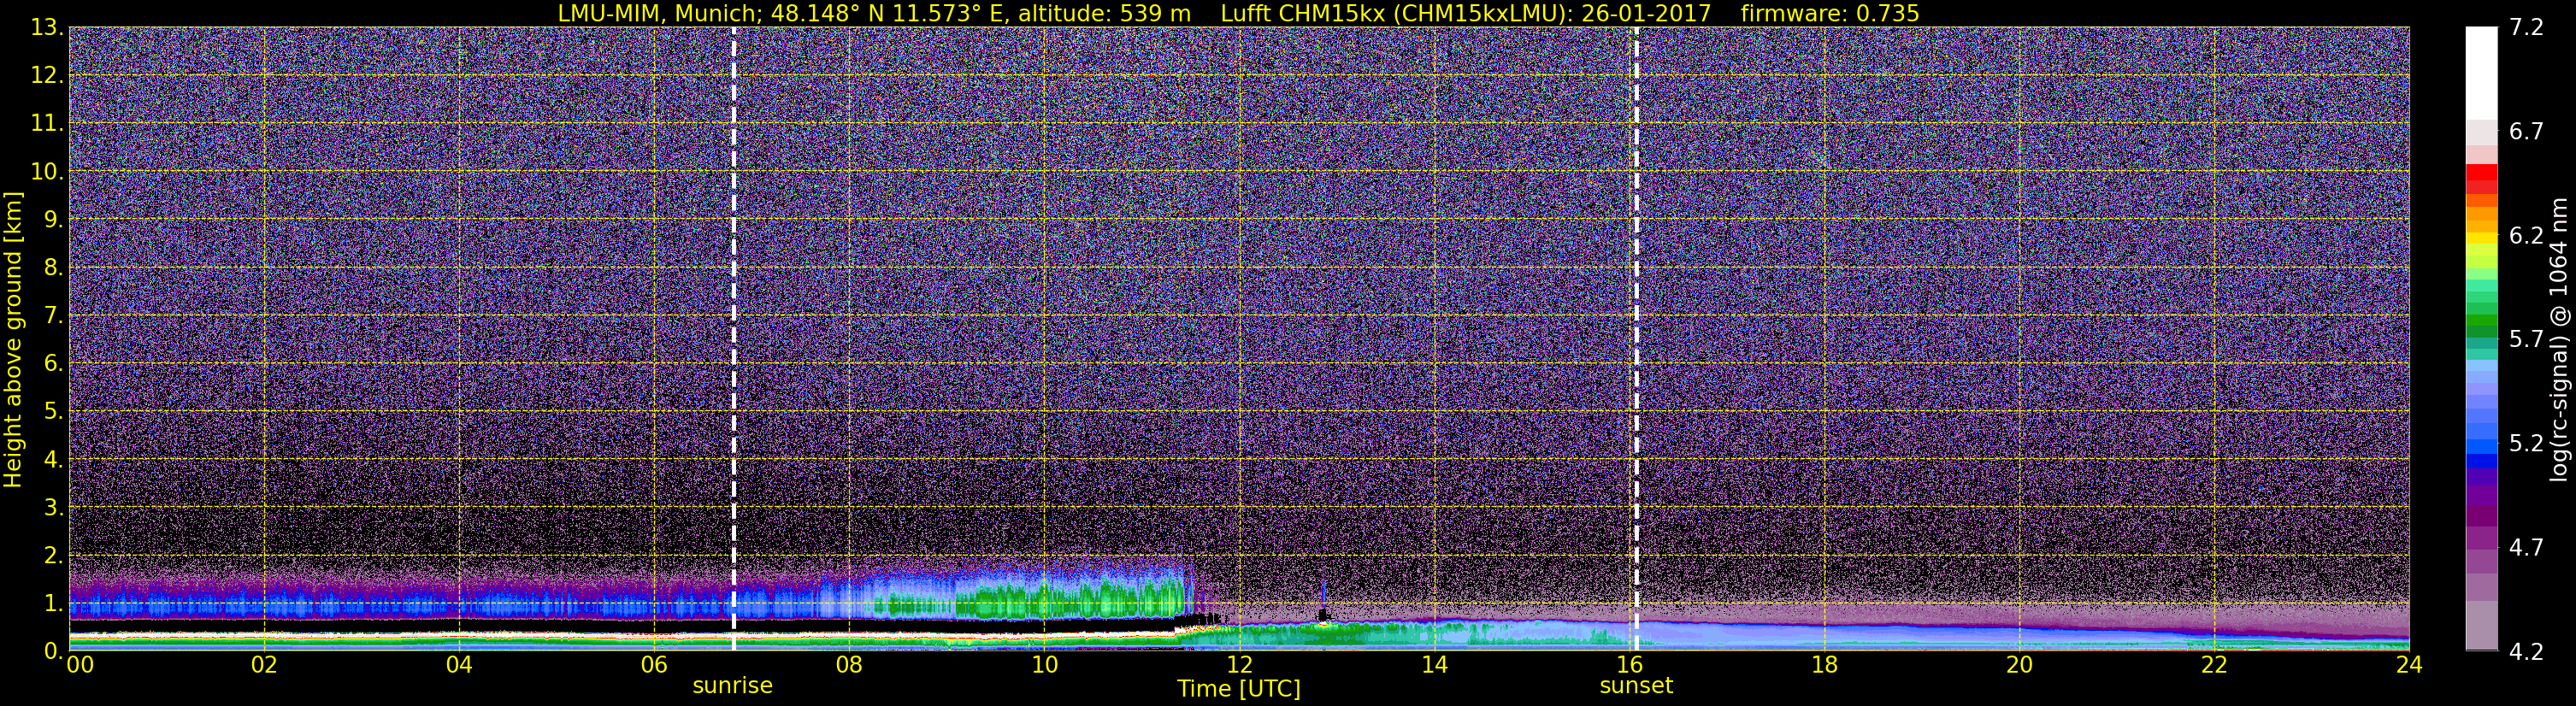Click the time axis tick '04'
Screen dimensions: 2576x706
(459, 665)
